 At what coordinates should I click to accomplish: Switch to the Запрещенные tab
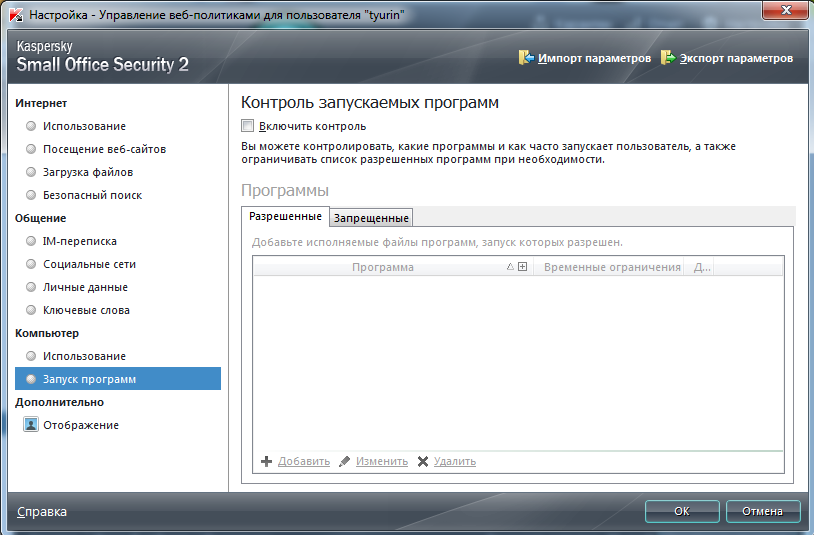coord(371,218)
